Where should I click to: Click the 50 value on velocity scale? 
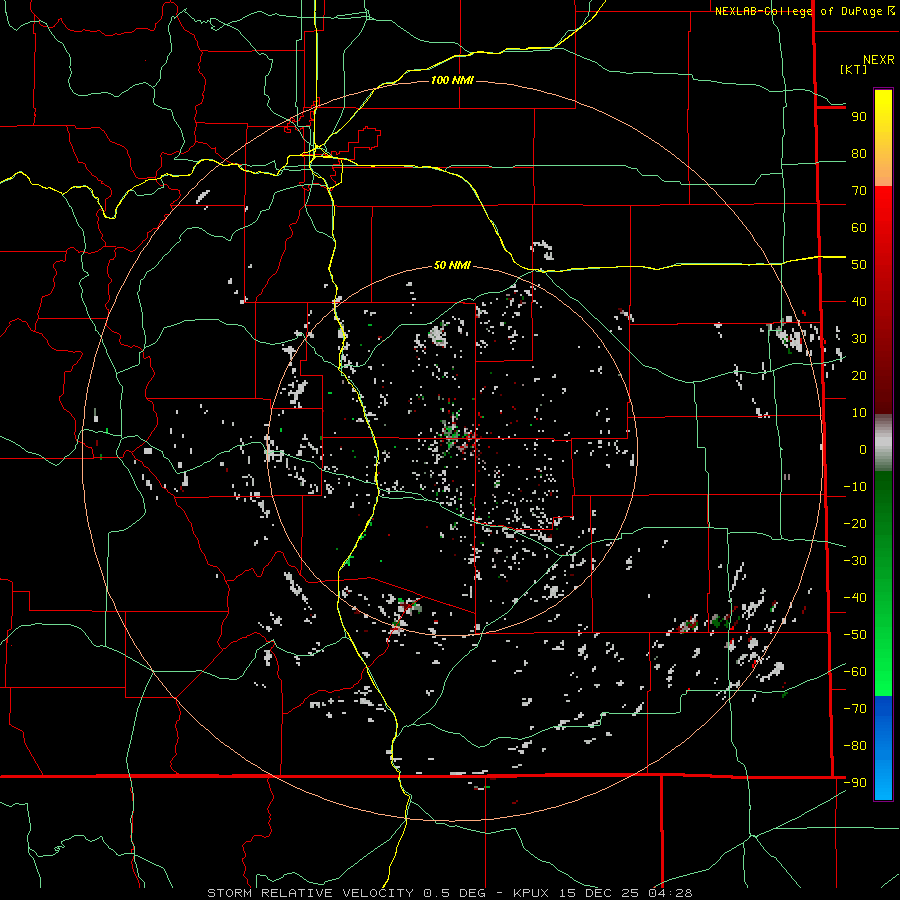(859, 265)
